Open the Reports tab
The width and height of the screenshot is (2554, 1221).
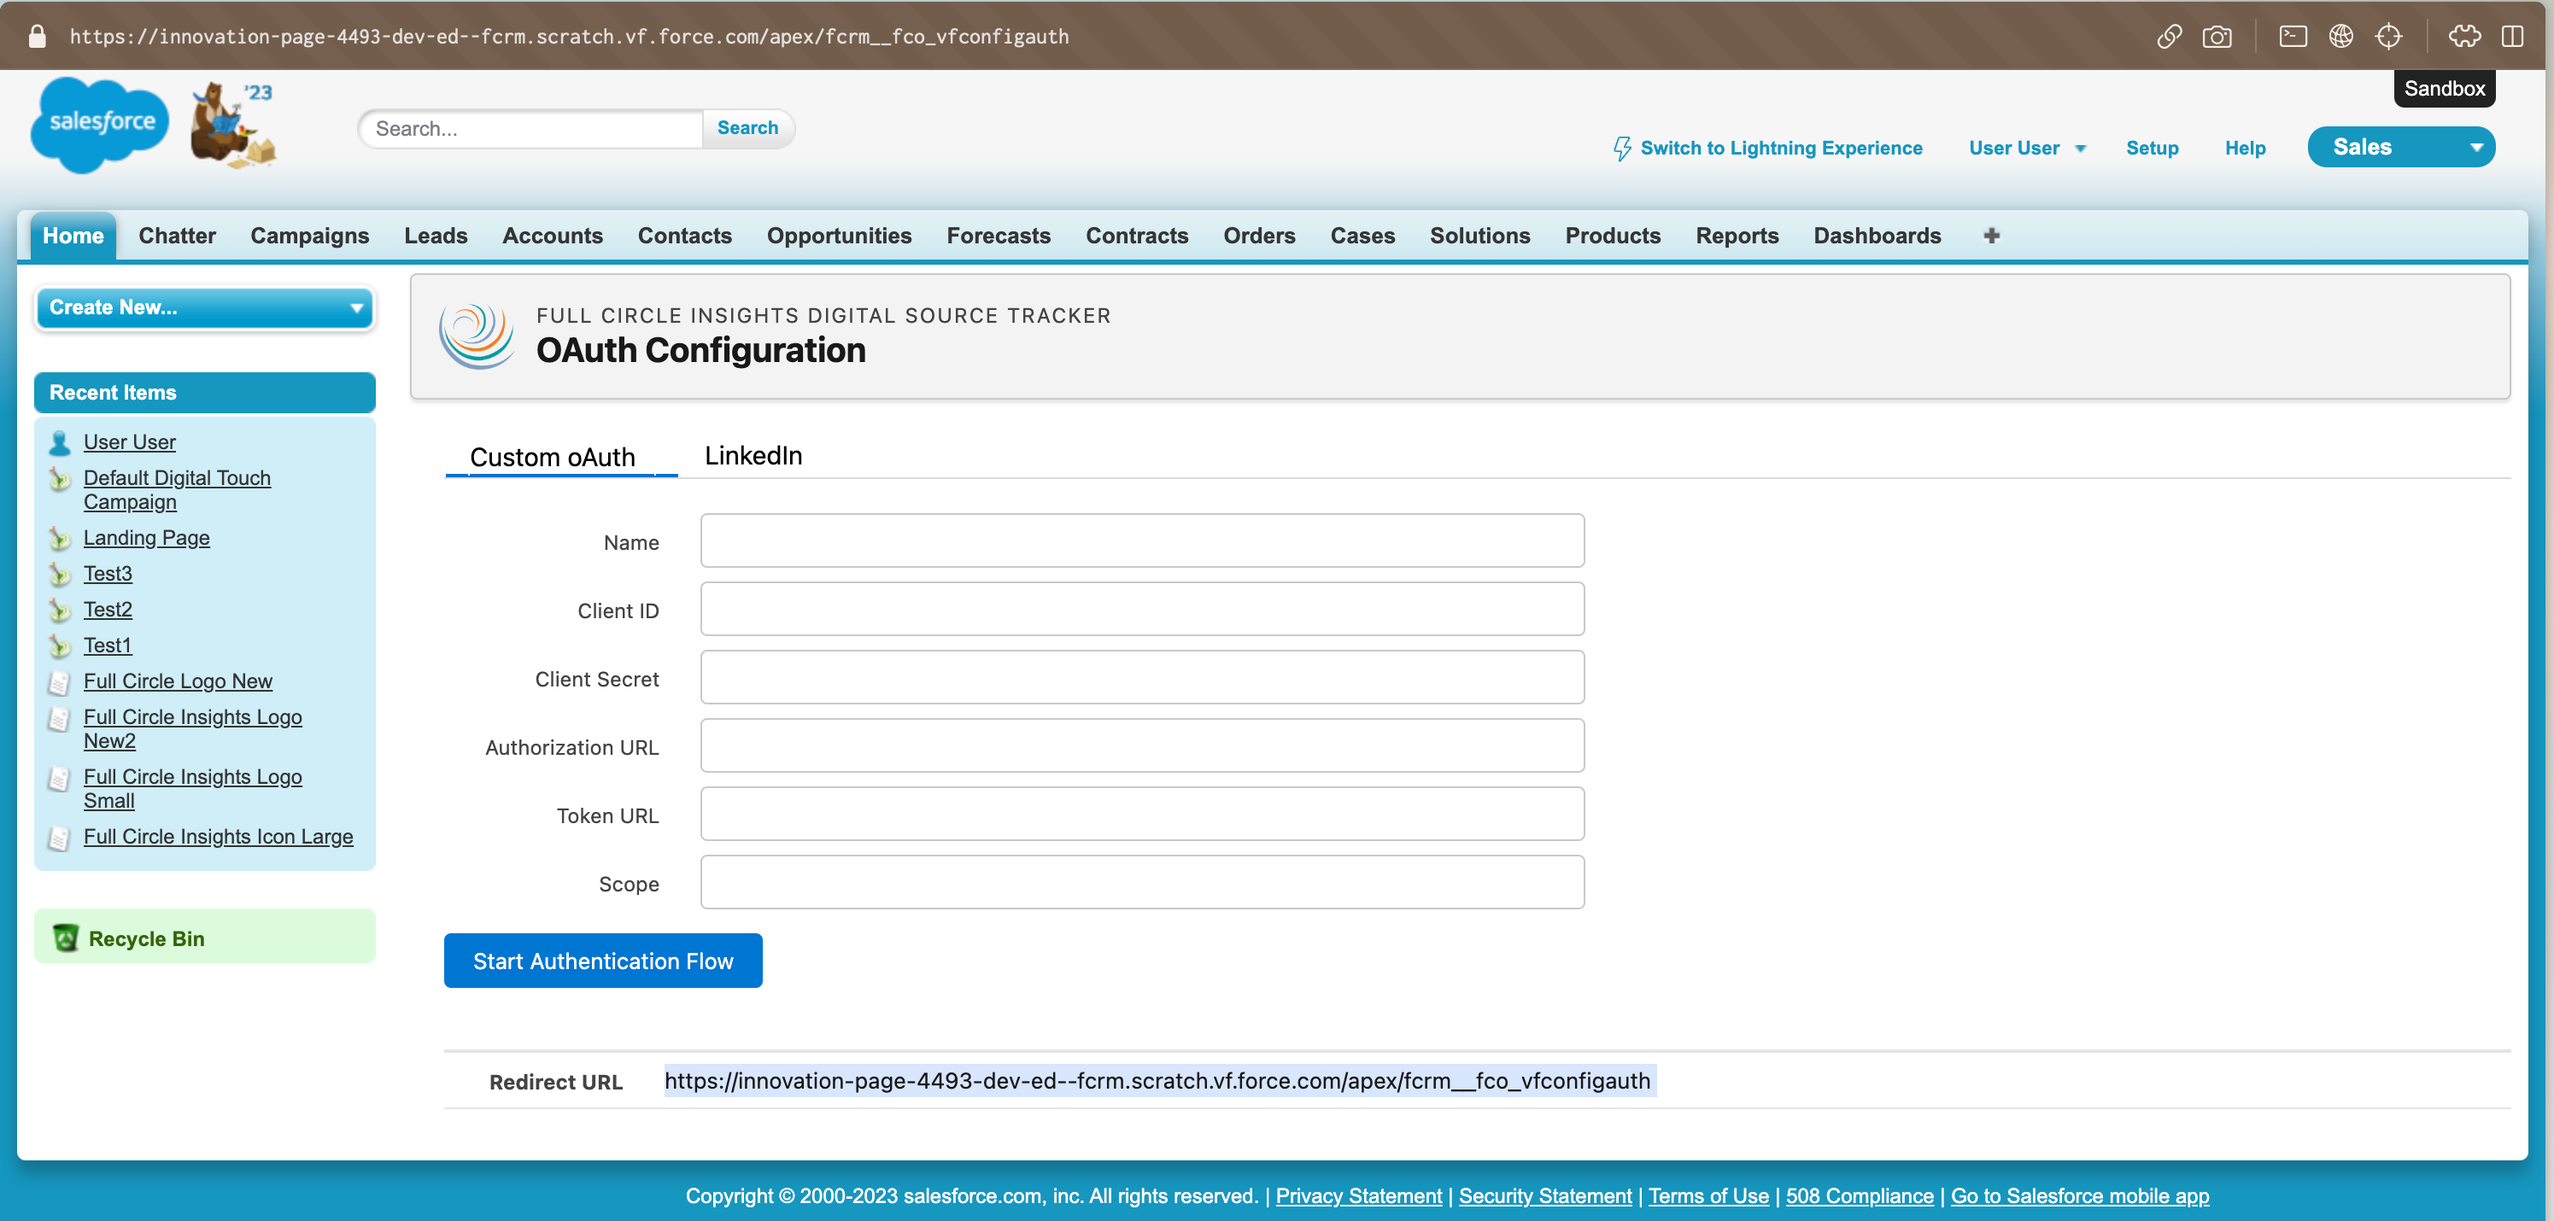click(x=1737, y=236)
